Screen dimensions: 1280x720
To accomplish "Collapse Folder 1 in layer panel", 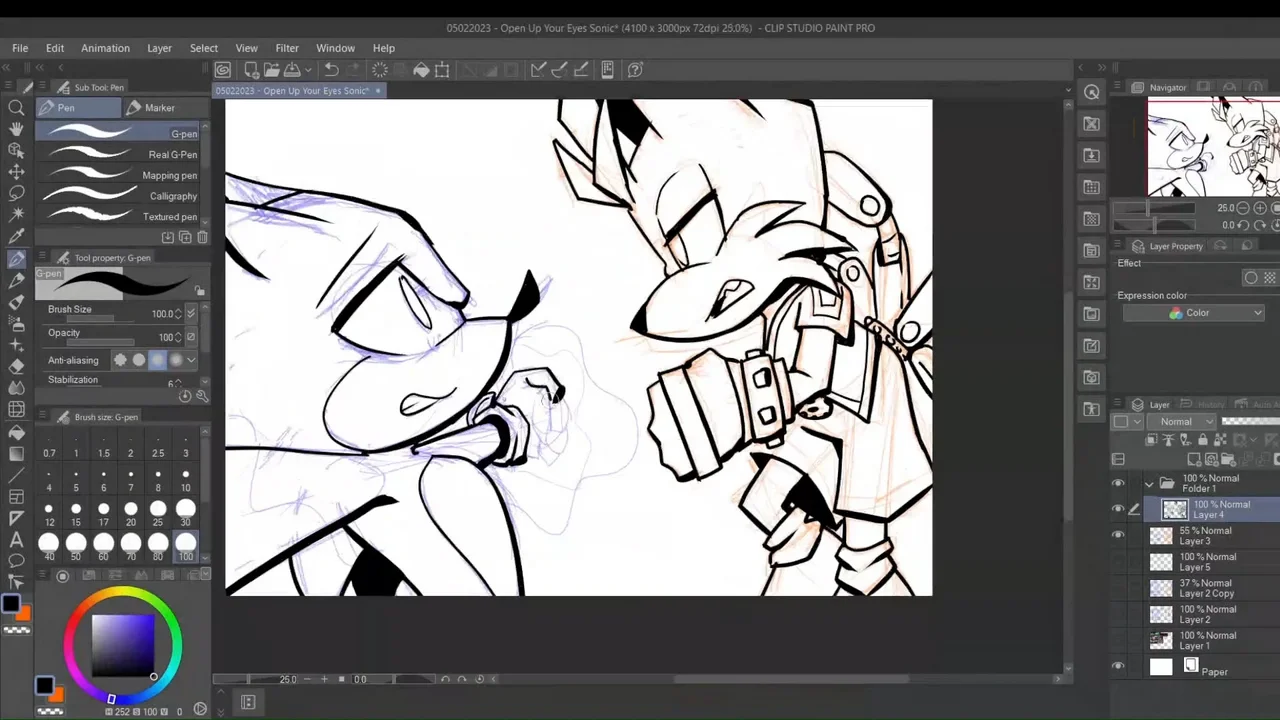I will tap(1149, 483).
